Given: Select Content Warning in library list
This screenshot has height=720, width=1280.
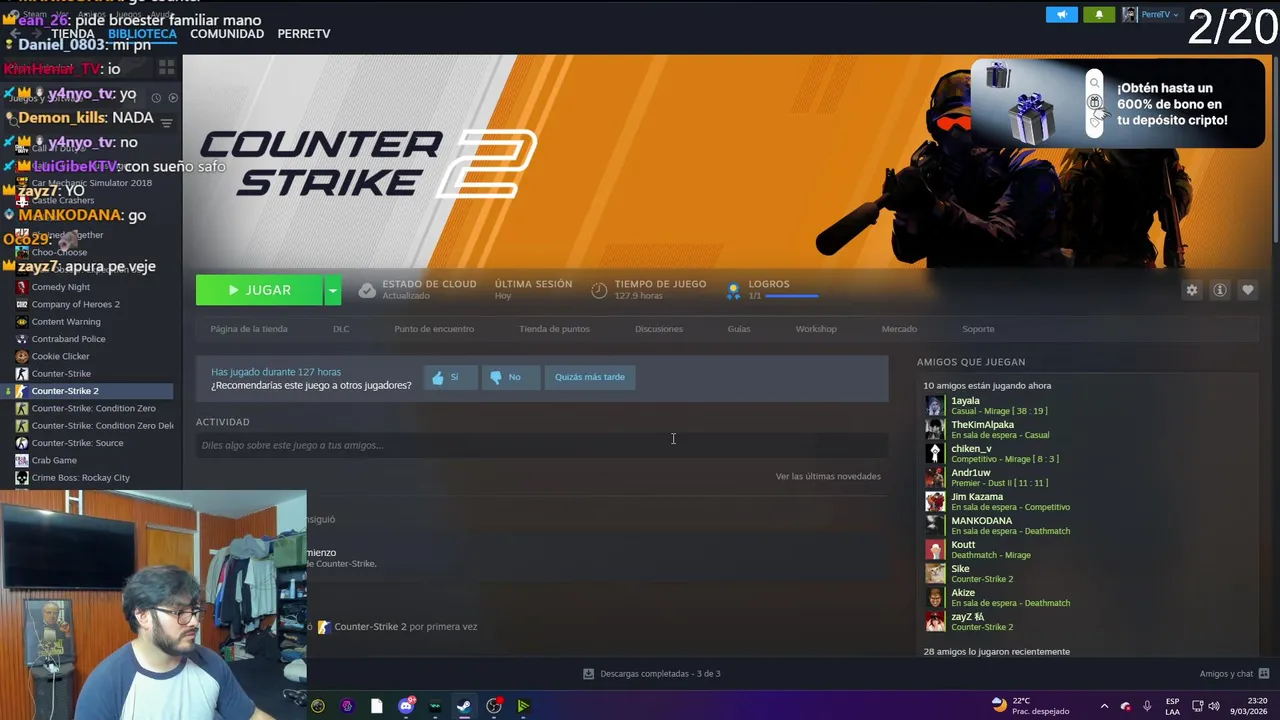Looking at the screenshot, I should 66,322.
